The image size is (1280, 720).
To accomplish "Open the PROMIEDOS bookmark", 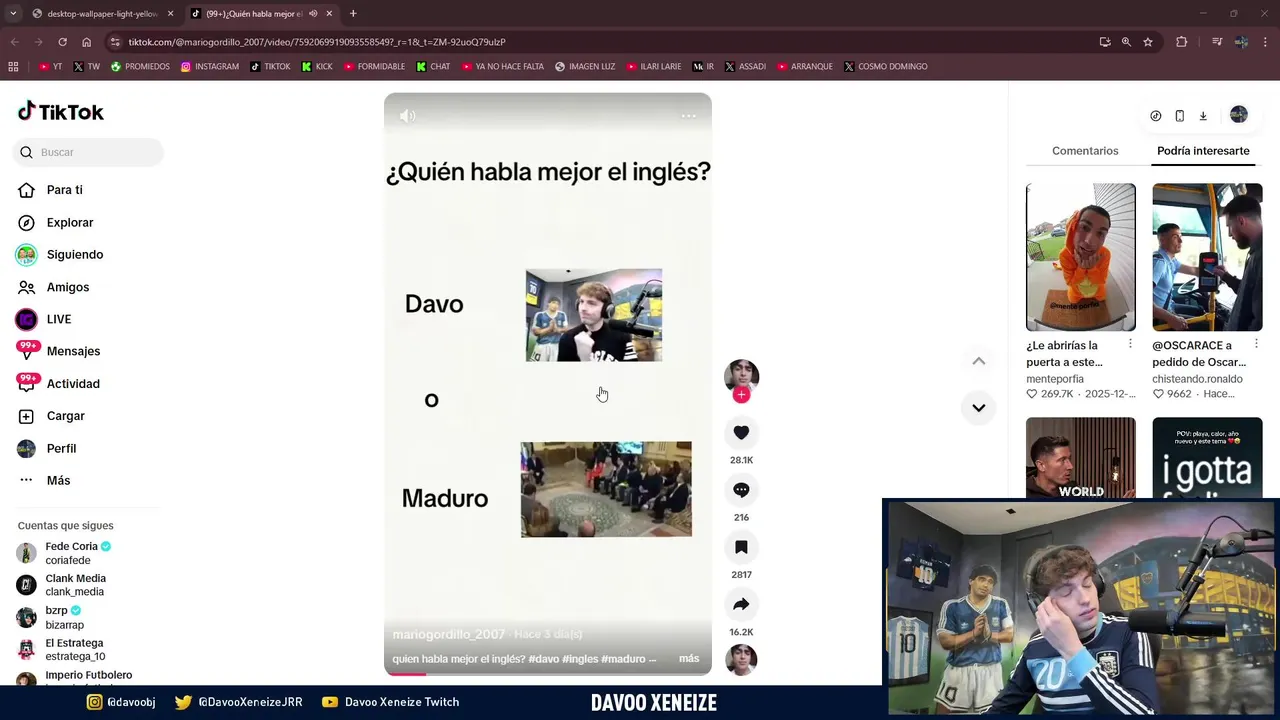I will [140, 67].
